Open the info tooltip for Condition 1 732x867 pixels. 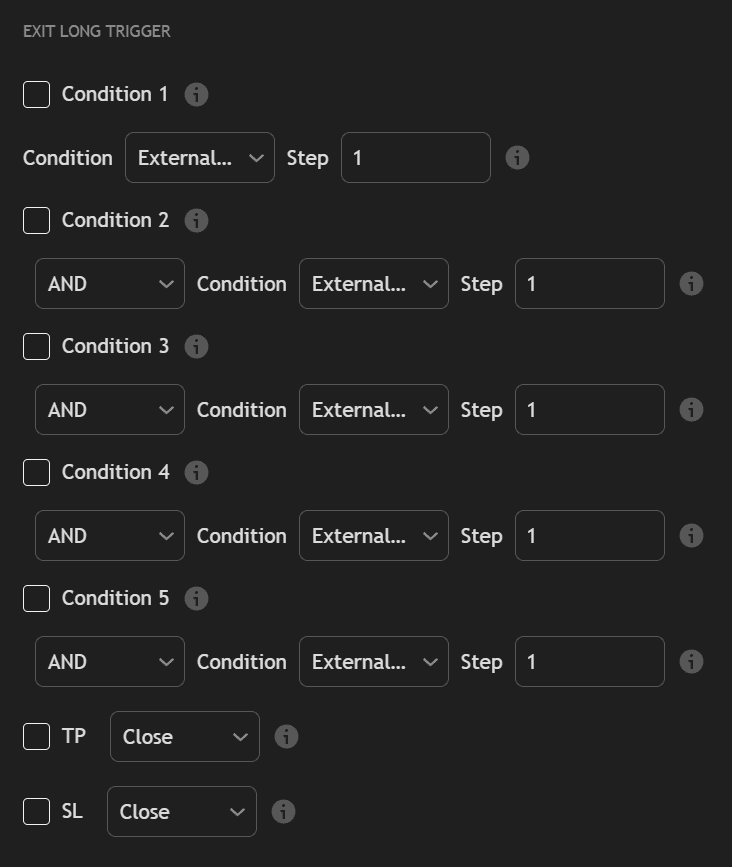pyautogui.click(x=197, y=94)
